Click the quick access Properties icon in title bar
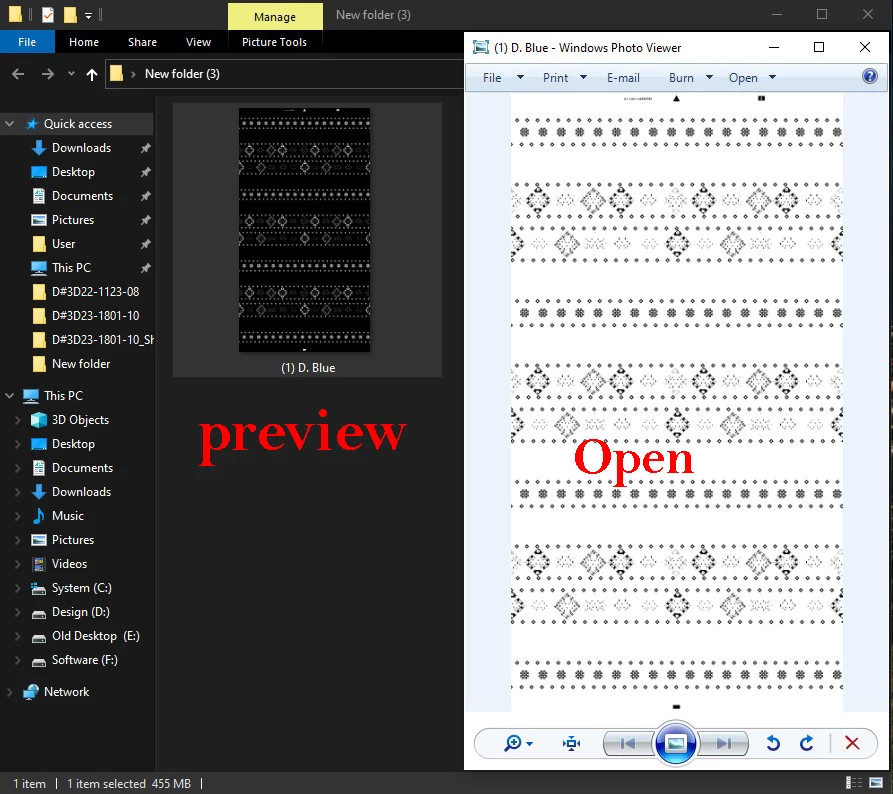The height and width of the screenshot is (794, 893). pos(48,15)
